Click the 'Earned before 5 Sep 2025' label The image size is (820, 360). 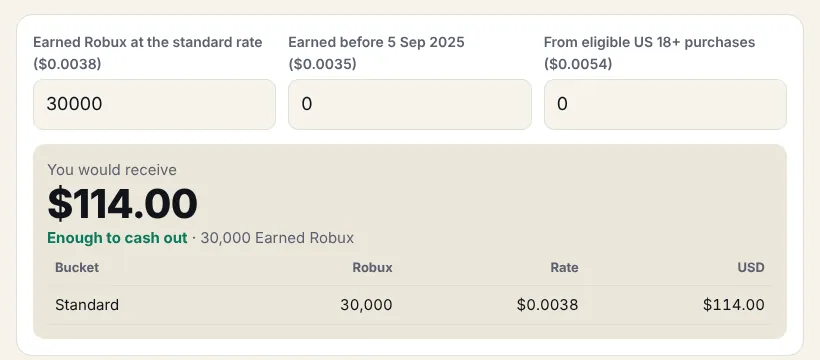(x=376, y=42)
